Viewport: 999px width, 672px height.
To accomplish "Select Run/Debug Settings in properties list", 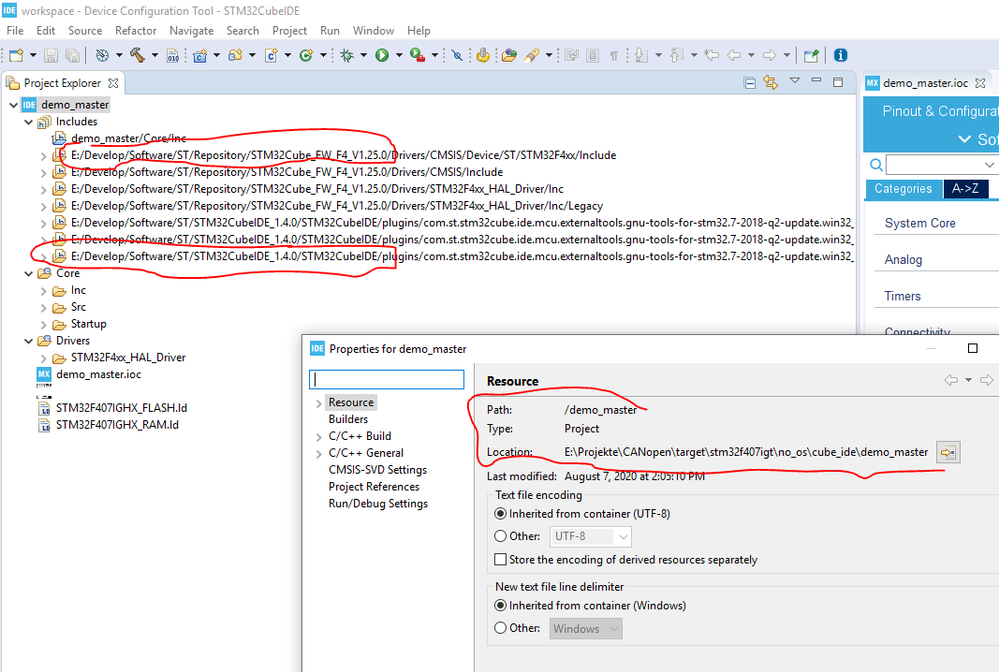I will click(378, 503).
